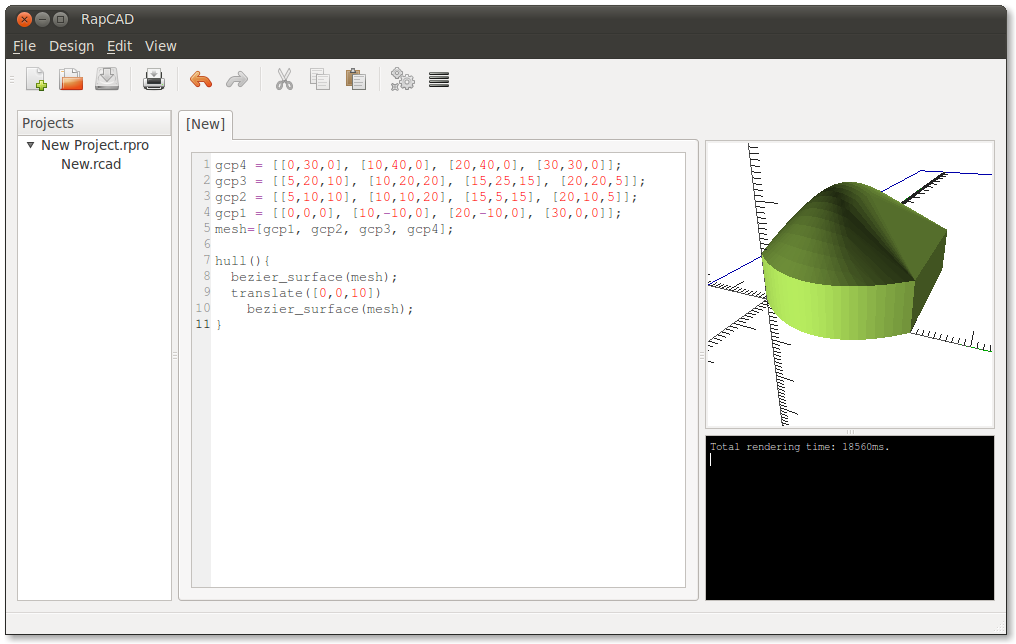Image resolution: width=1016 pixels, height=644 pixels.
Task: Compile and render with the gears icon
Action: point(402,80)
